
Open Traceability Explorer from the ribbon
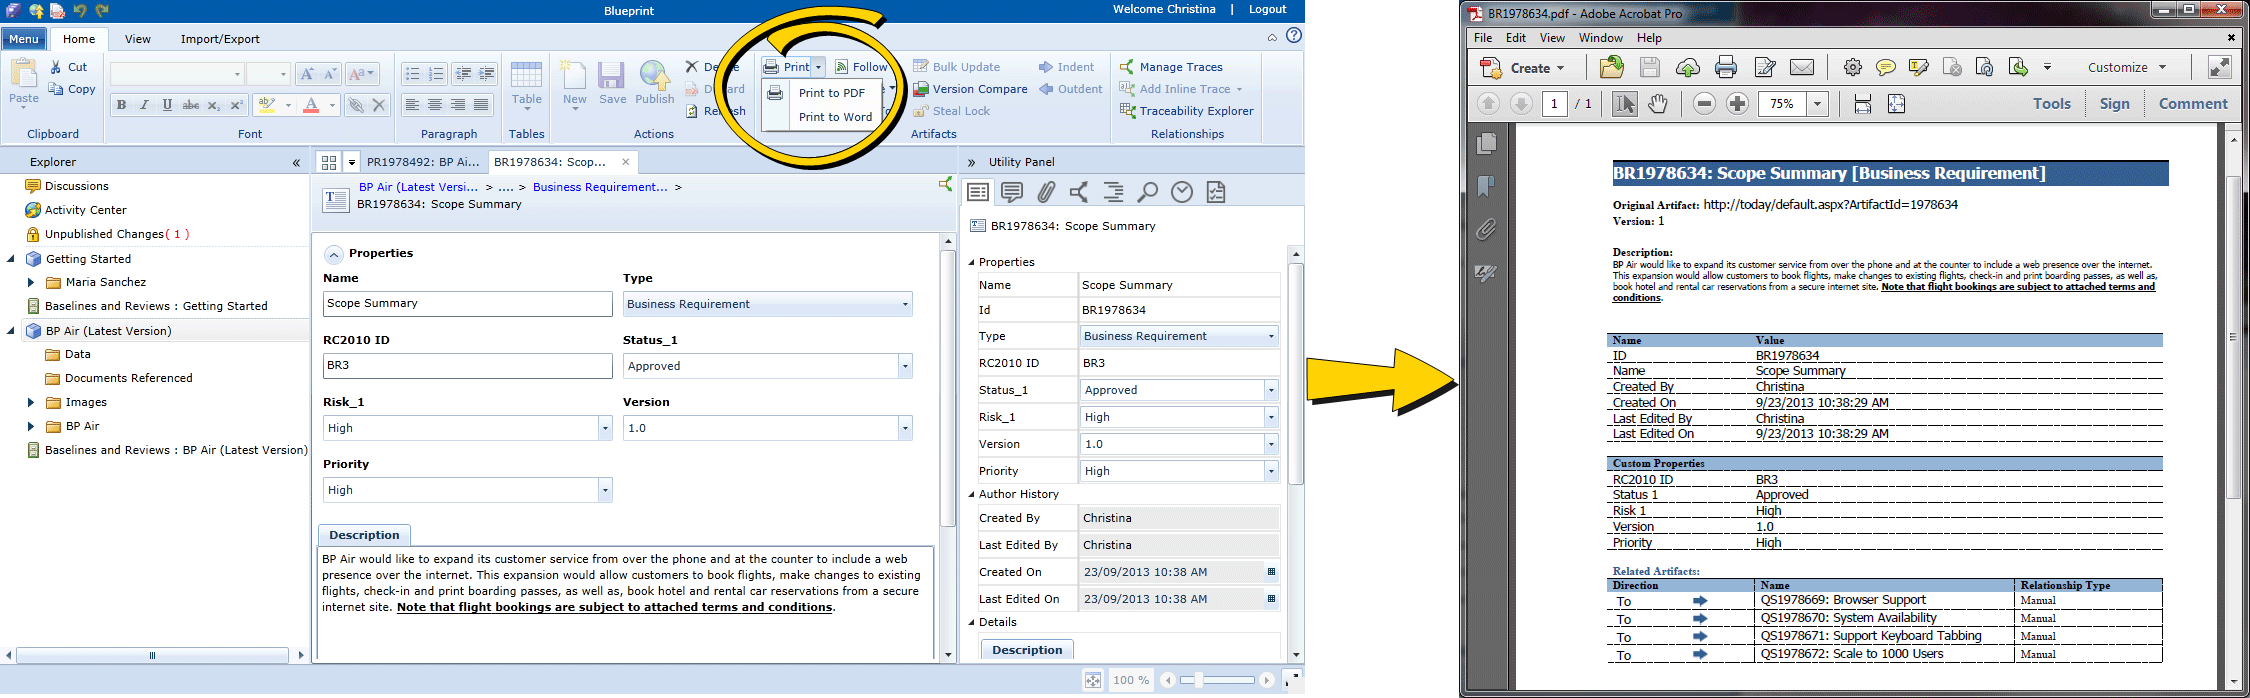point(1186,111)
